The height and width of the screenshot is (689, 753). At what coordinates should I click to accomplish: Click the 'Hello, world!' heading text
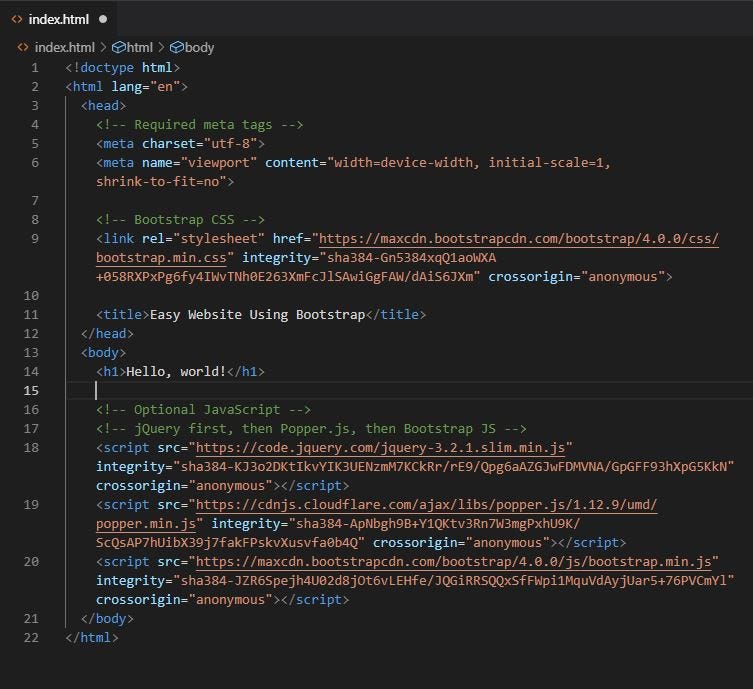click(176, 372)
